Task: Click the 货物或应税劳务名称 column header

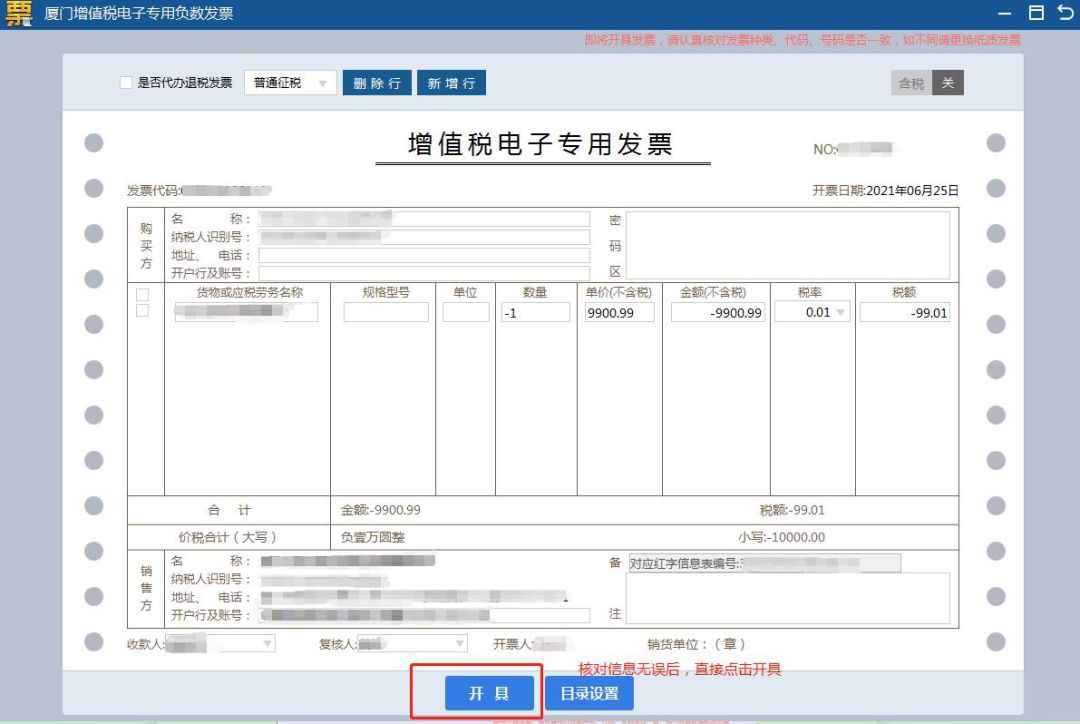Action: tap(249, 292)
